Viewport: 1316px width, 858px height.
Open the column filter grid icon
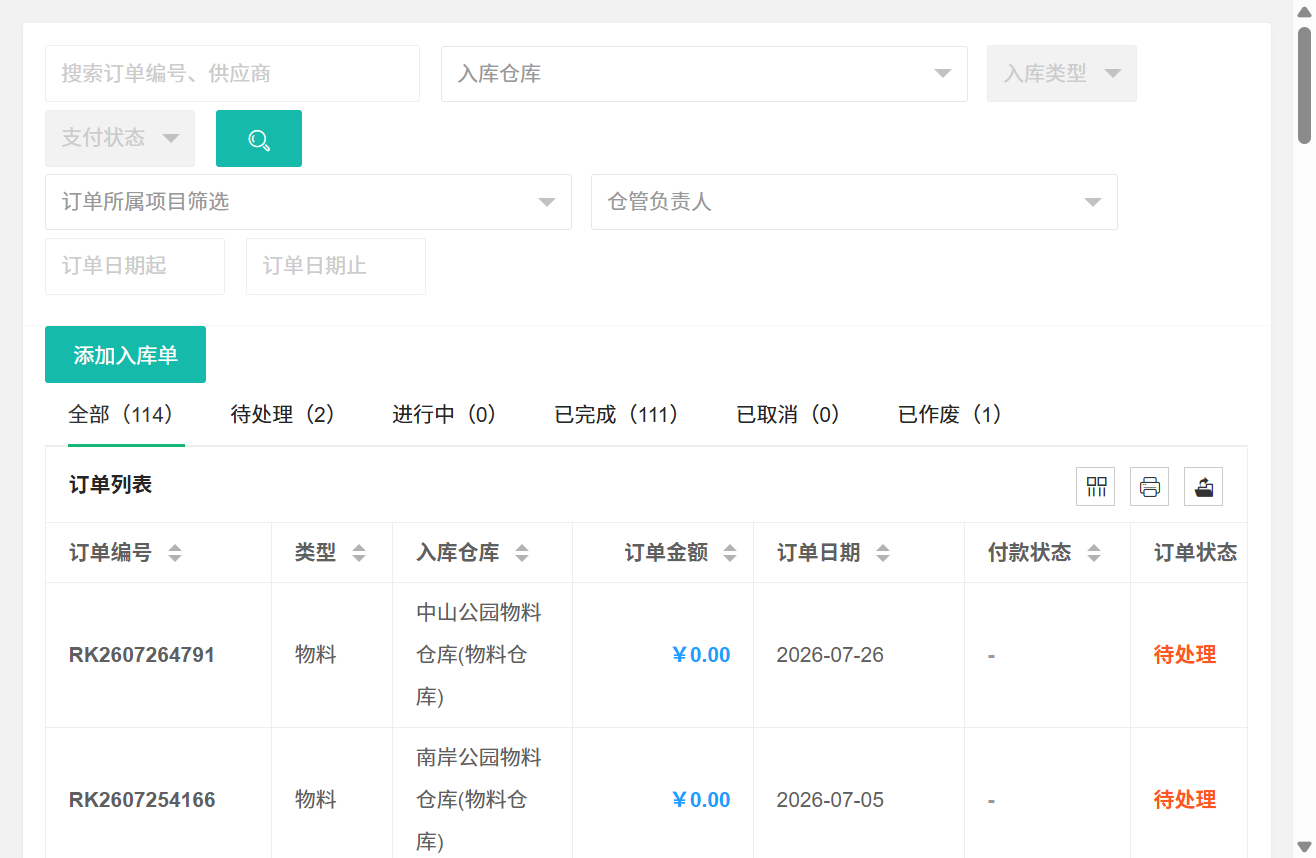(1096, 487)
